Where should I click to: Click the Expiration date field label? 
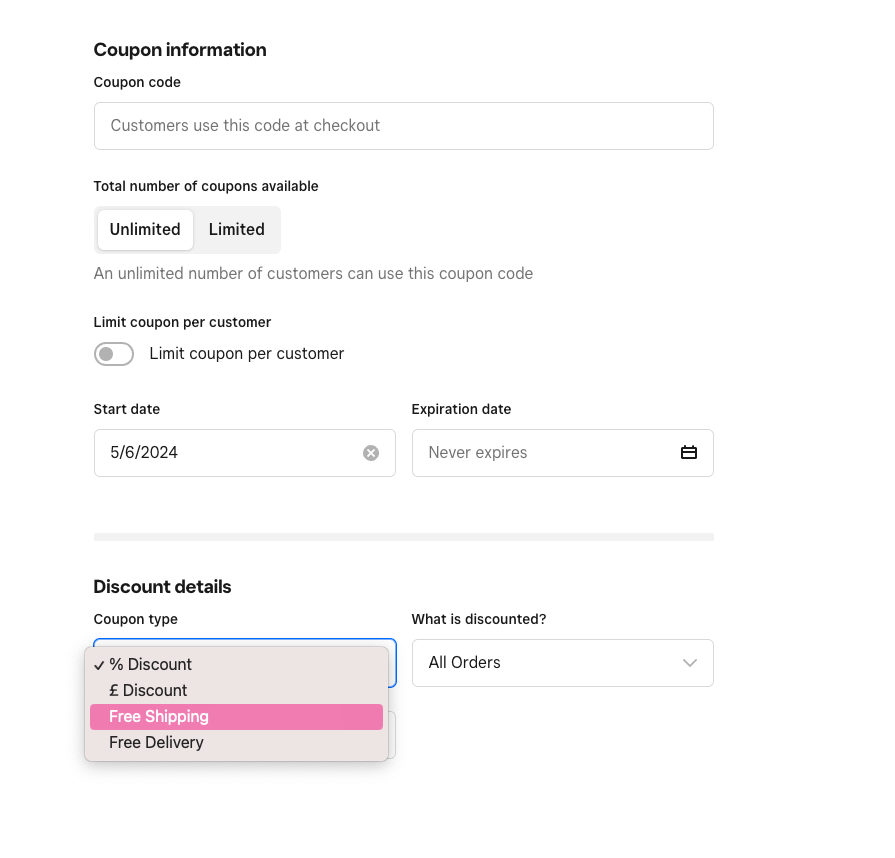pos(461,409)
